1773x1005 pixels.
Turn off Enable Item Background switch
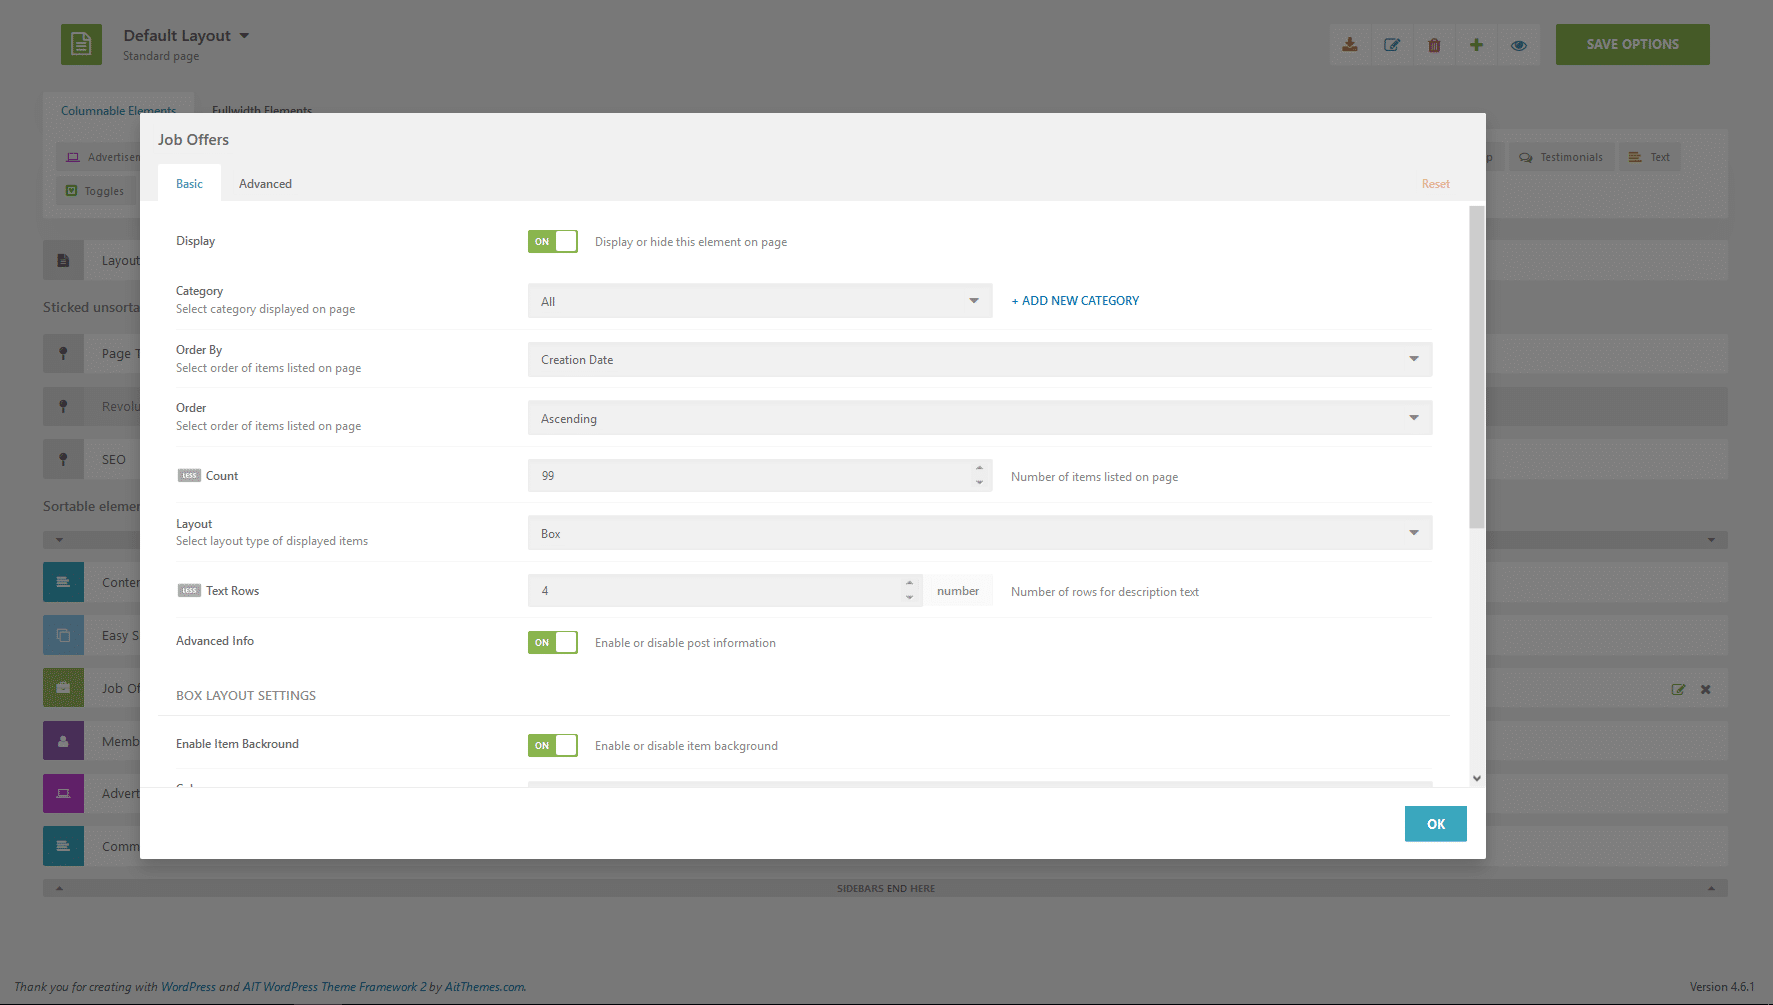coord(553,745)
